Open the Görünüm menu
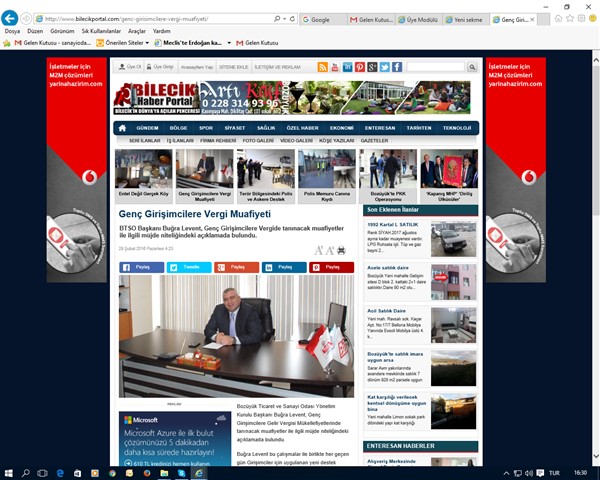 [62, 31]
